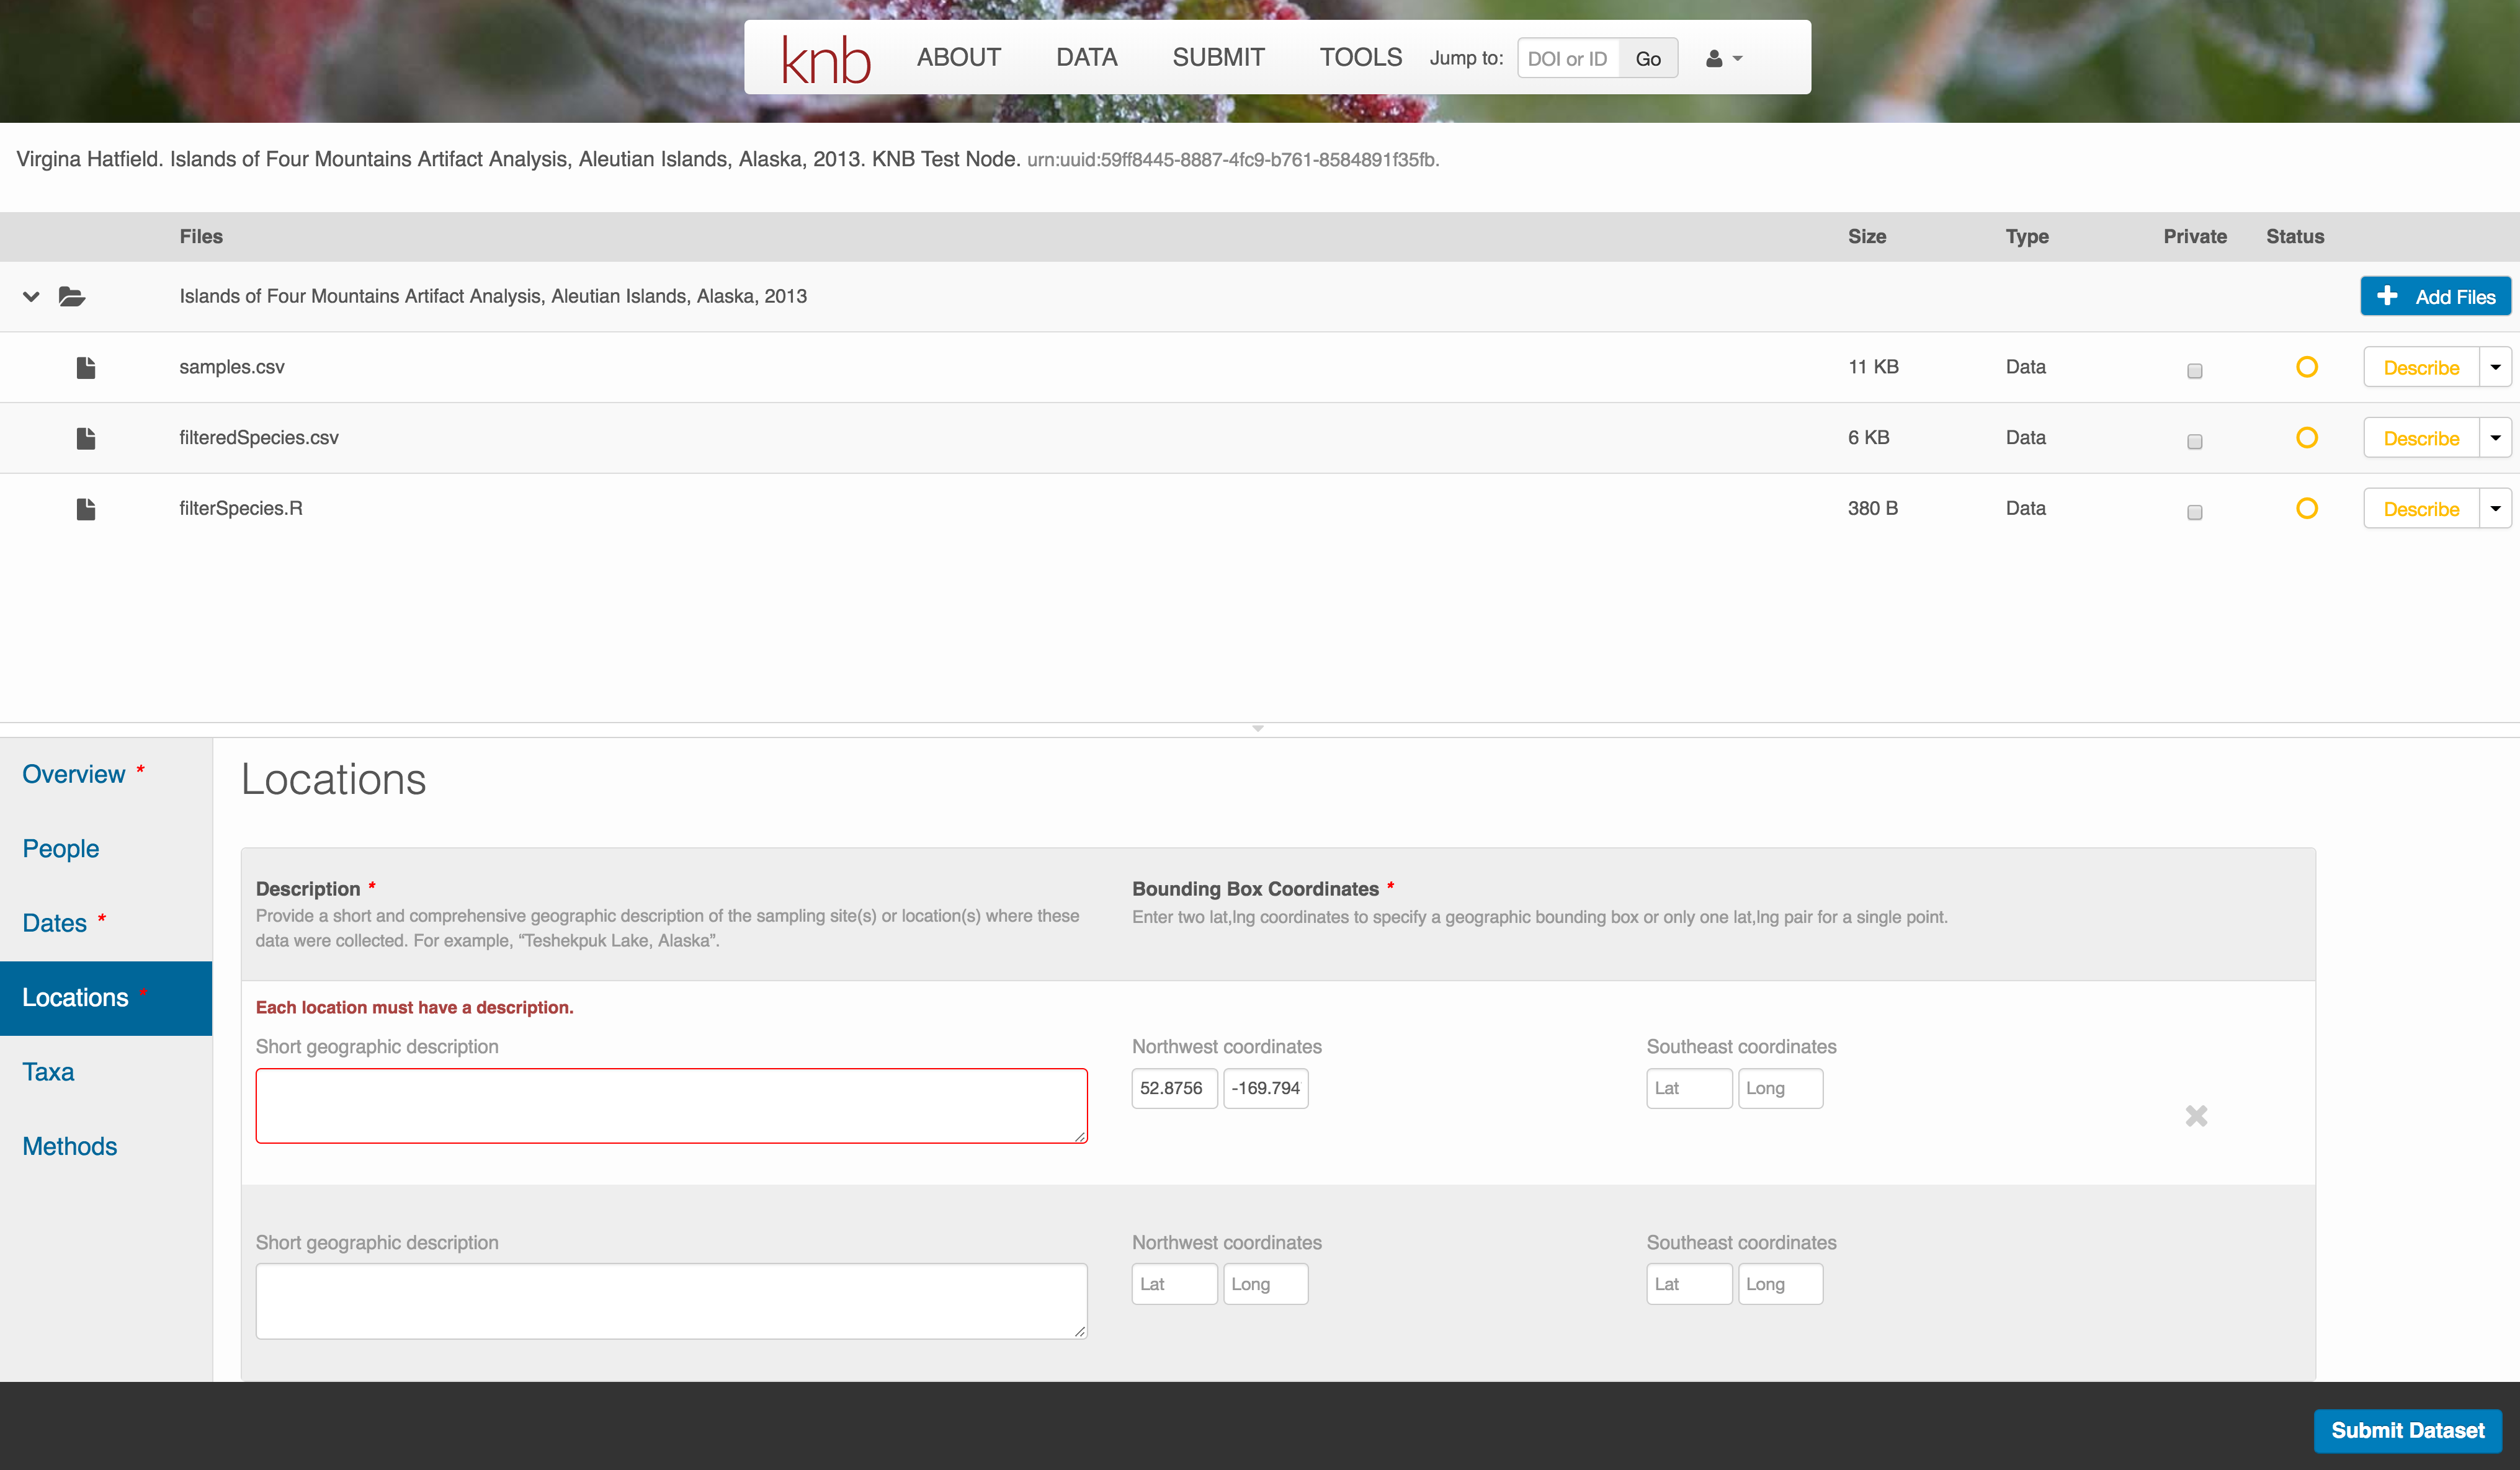
Task: Click the urn:uuid identifier text
Action: tap(1233, 160)
